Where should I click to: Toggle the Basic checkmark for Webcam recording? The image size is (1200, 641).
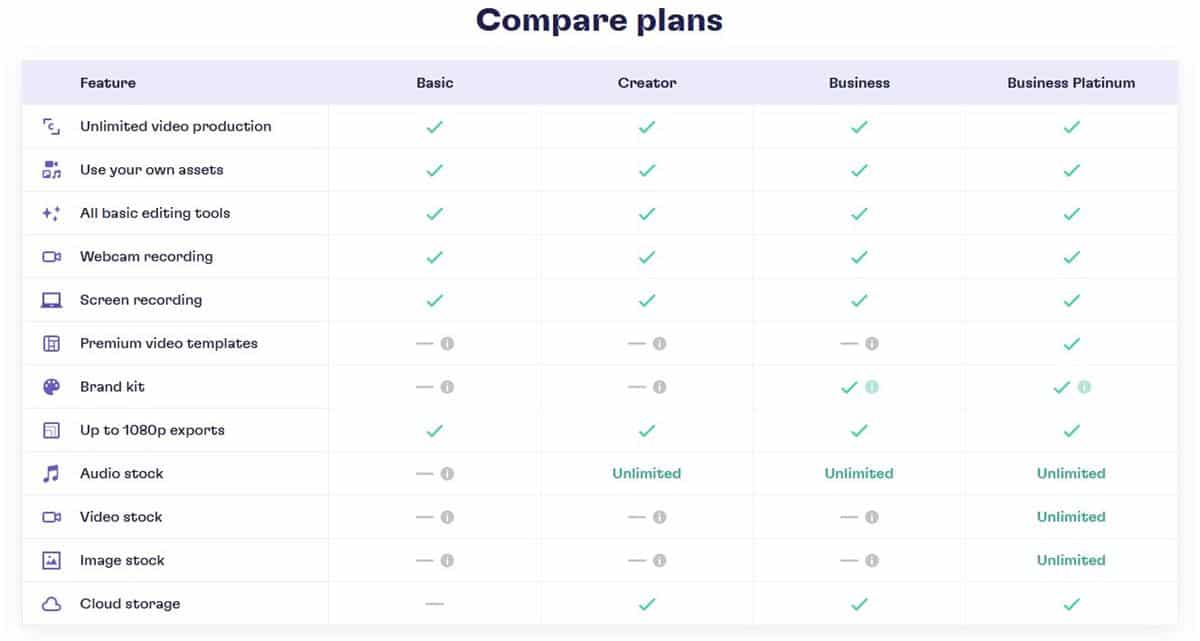[x=435, y=256]
